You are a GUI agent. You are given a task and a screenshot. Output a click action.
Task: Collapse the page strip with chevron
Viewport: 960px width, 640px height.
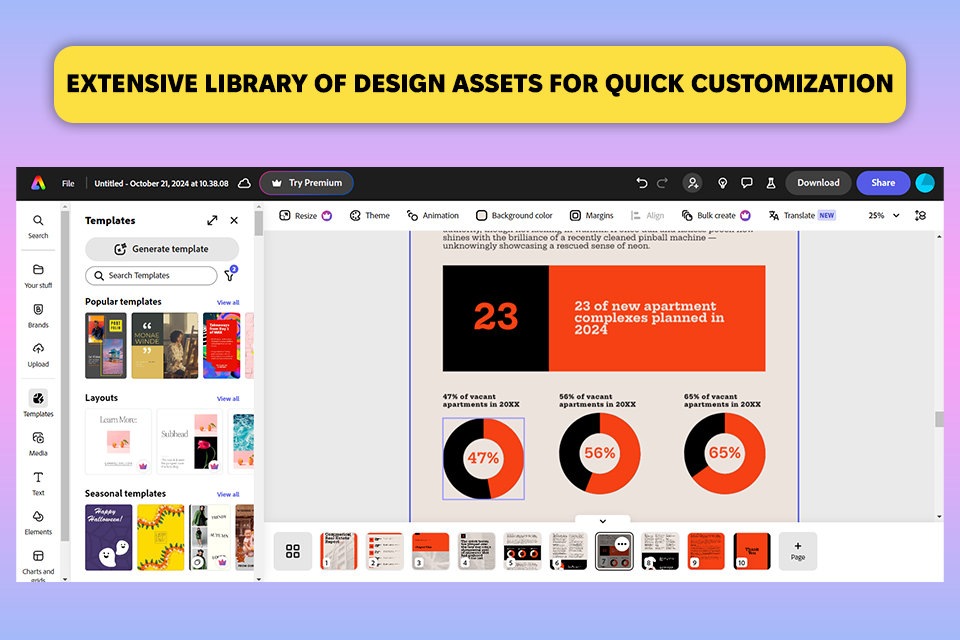[x=602, y=521]
